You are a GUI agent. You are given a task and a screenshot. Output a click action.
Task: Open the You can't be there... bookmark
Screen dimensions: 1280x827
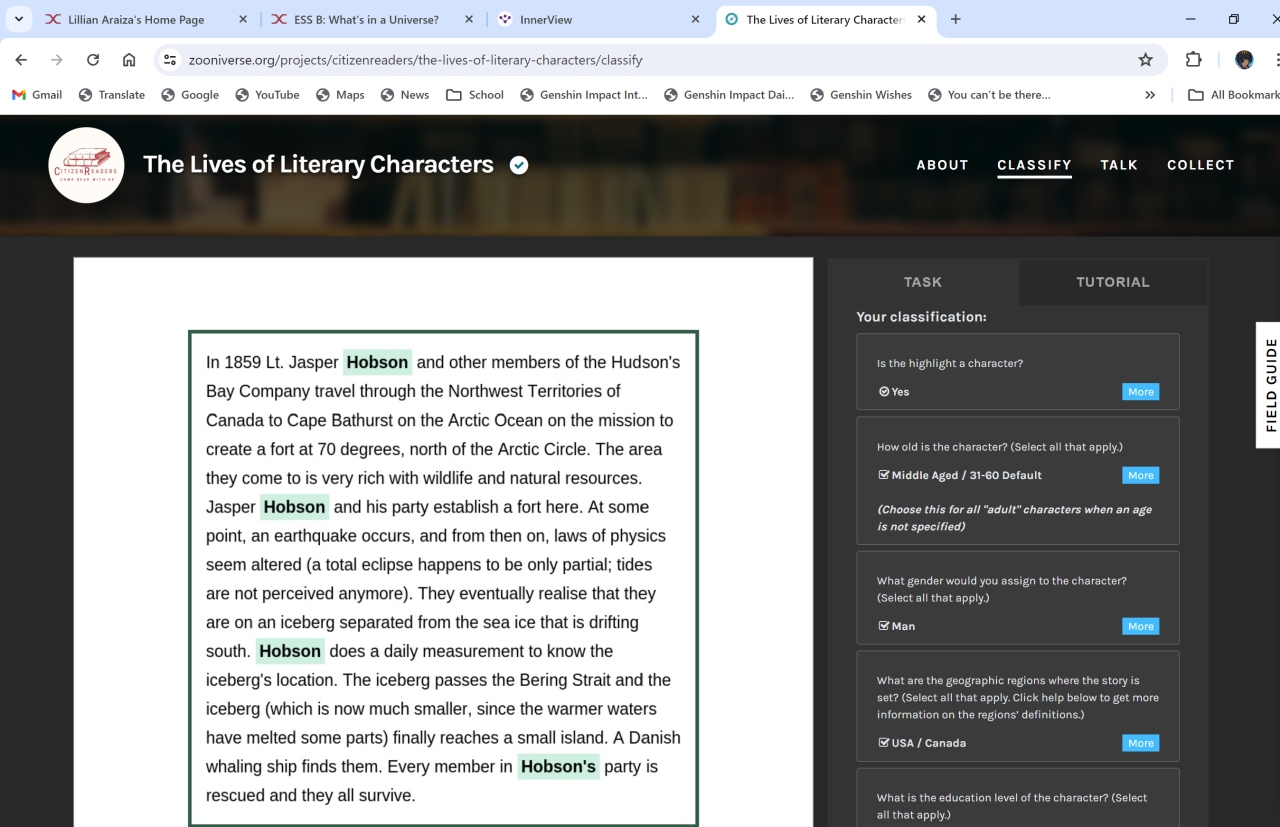click(x=989, y=95)
